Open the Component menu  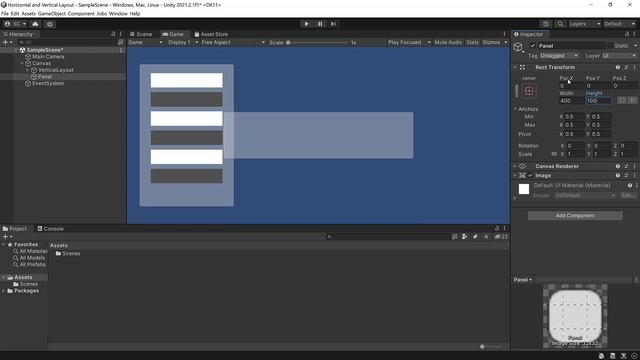coord(81,13)
